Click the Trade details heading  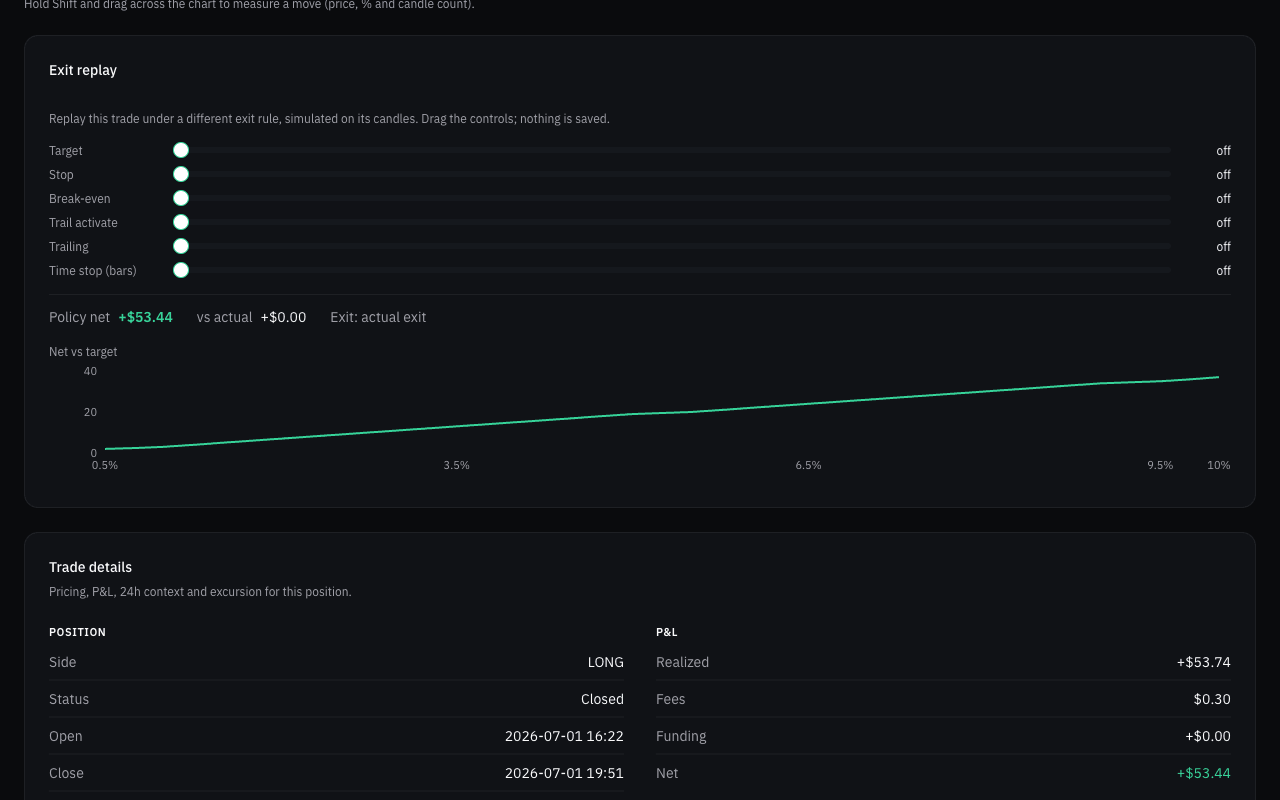[90, 567]
